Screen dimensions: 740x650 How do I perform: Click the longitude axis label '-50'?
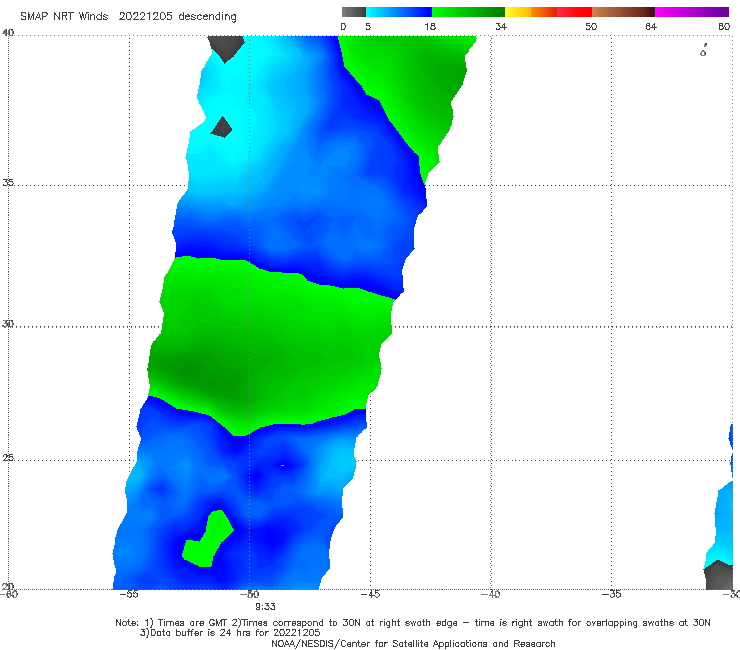click(250, 594)
